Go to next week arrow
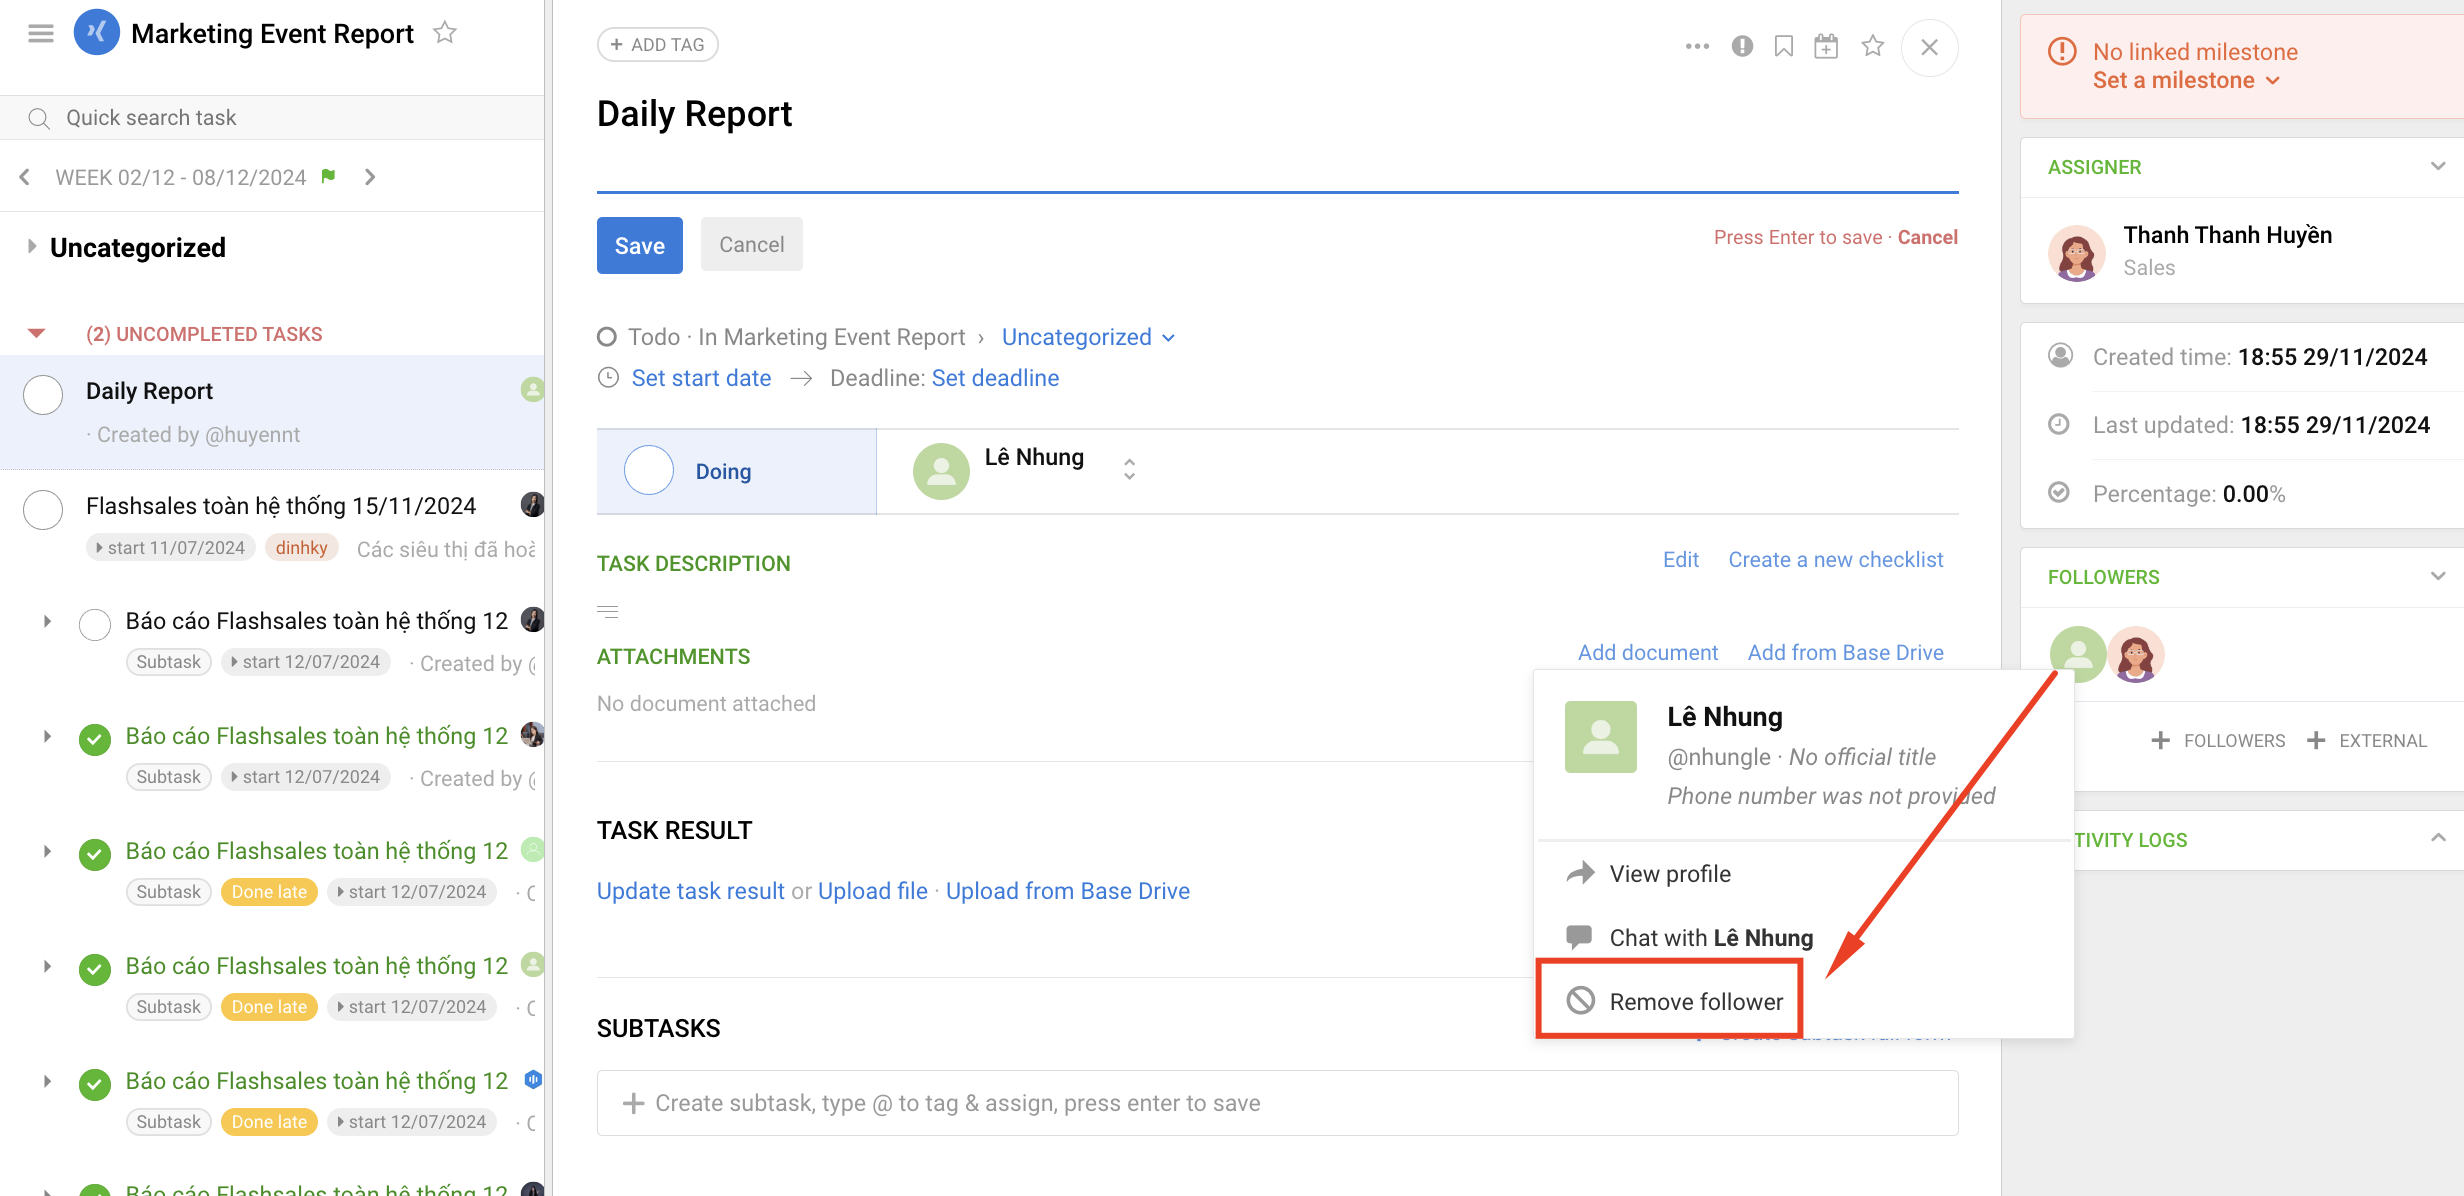This screenshot has width=2464, height=1196. click(370, 177)
